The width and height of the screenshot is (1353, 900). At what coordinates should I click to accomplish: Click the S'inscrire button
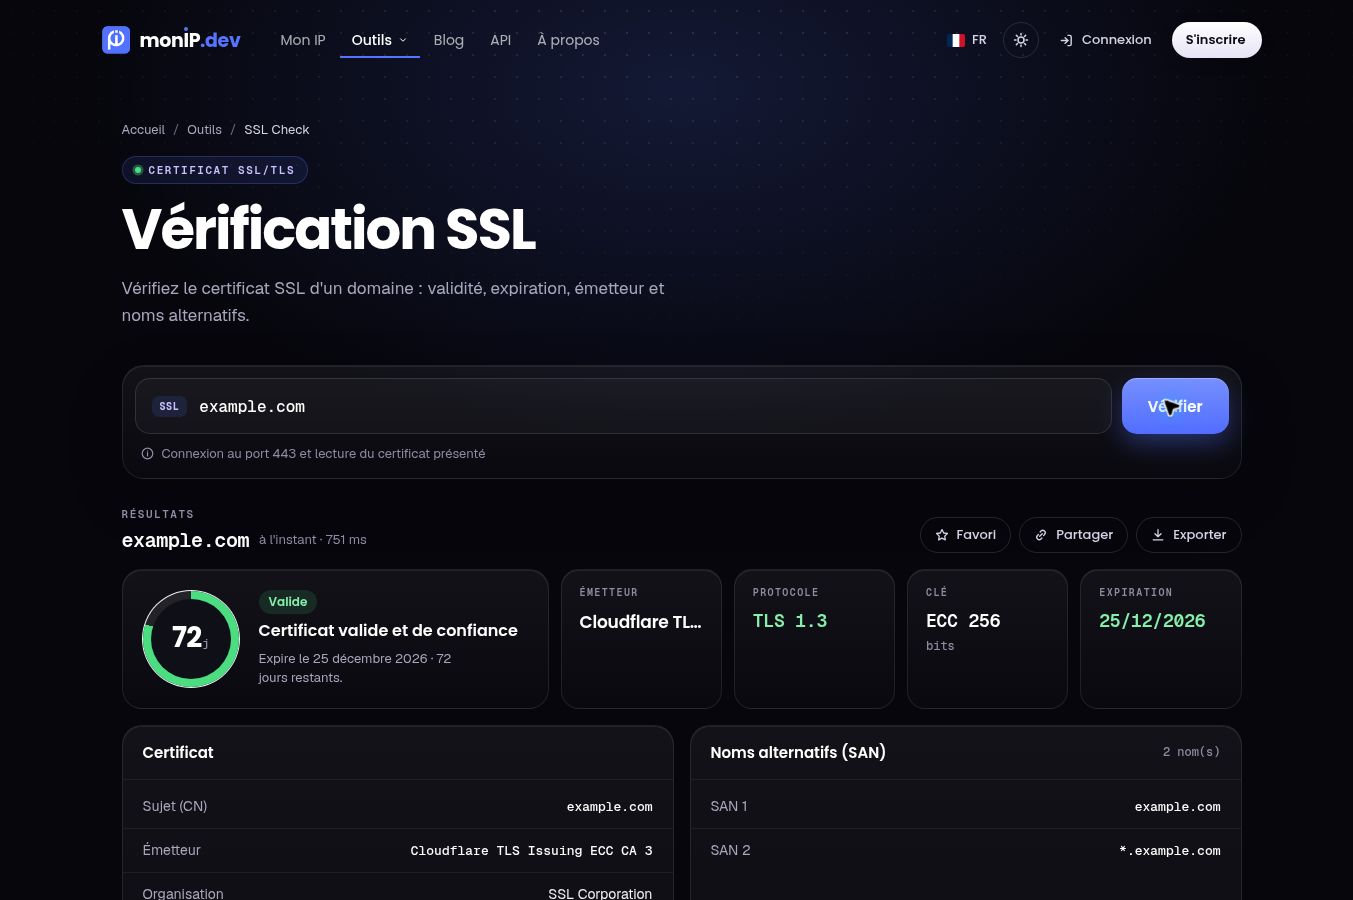coord(1216,40)
